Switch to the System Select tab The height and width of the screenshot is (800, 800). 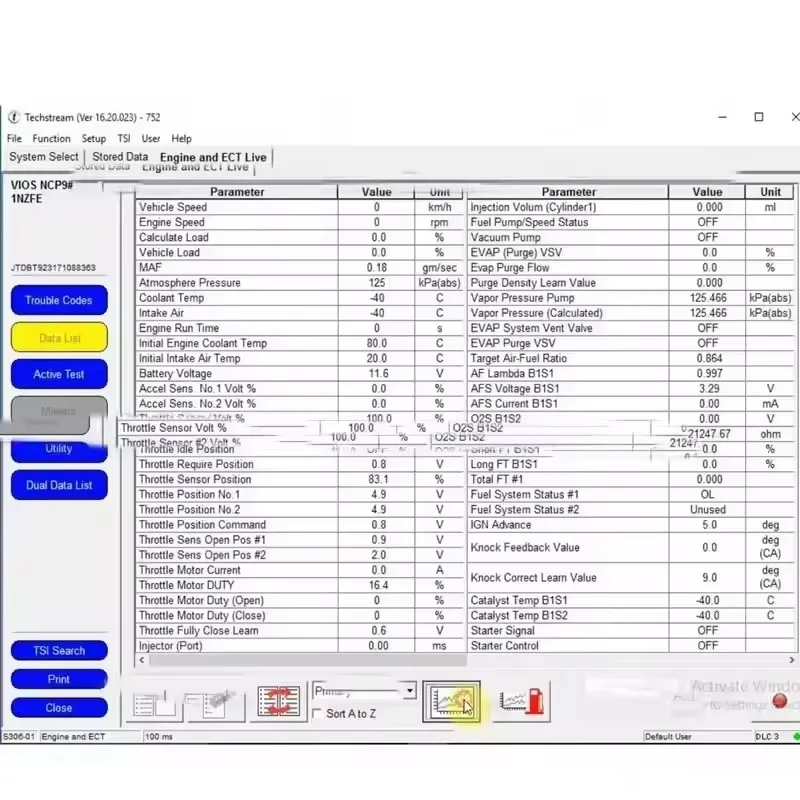click(43, 156)
